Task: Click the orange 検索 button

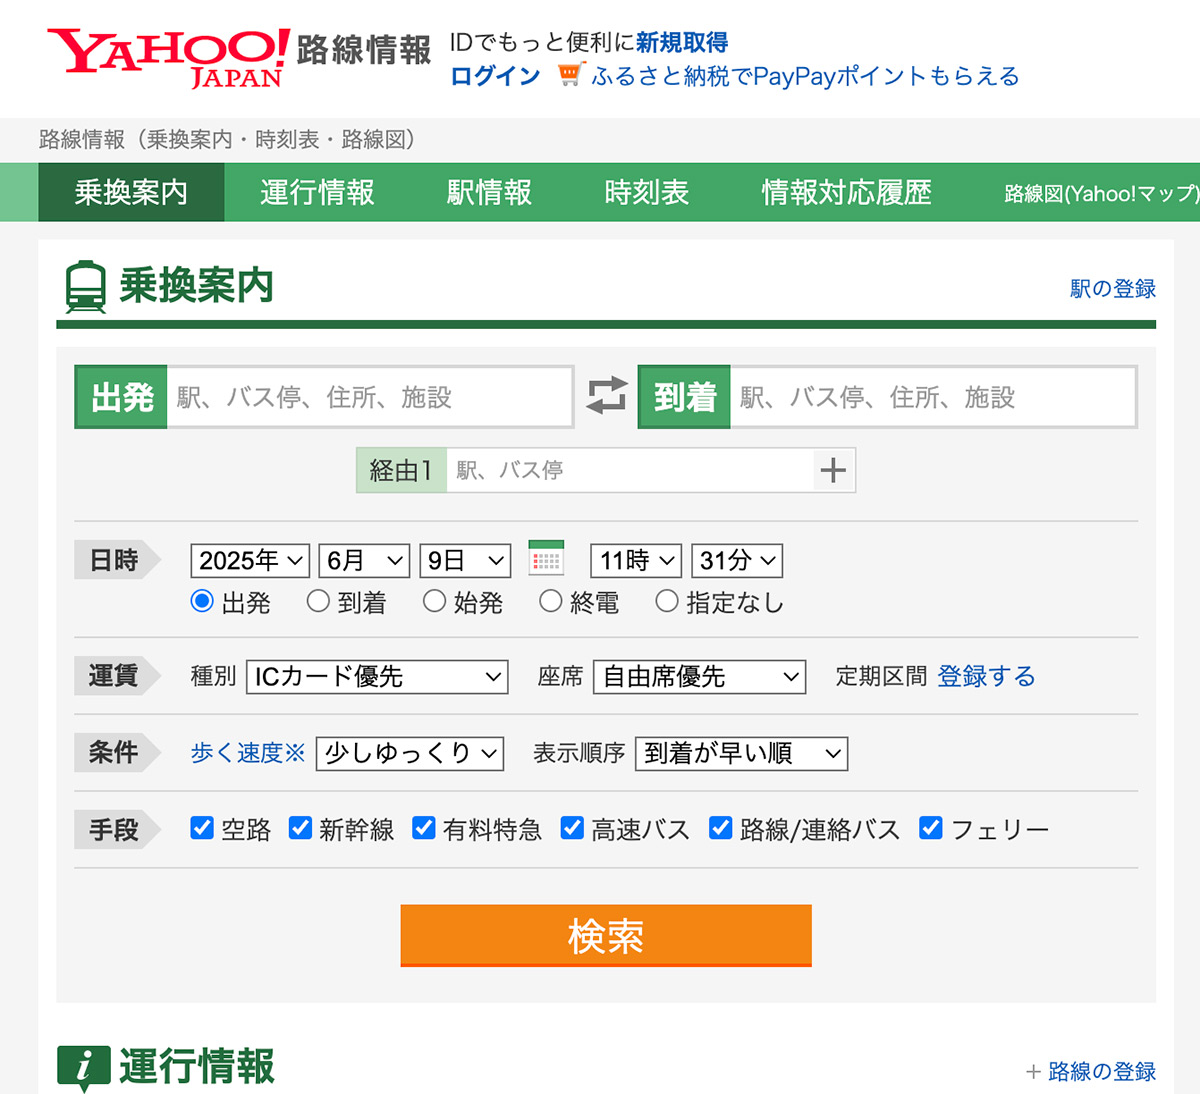Action: click(x=606, y=936)
